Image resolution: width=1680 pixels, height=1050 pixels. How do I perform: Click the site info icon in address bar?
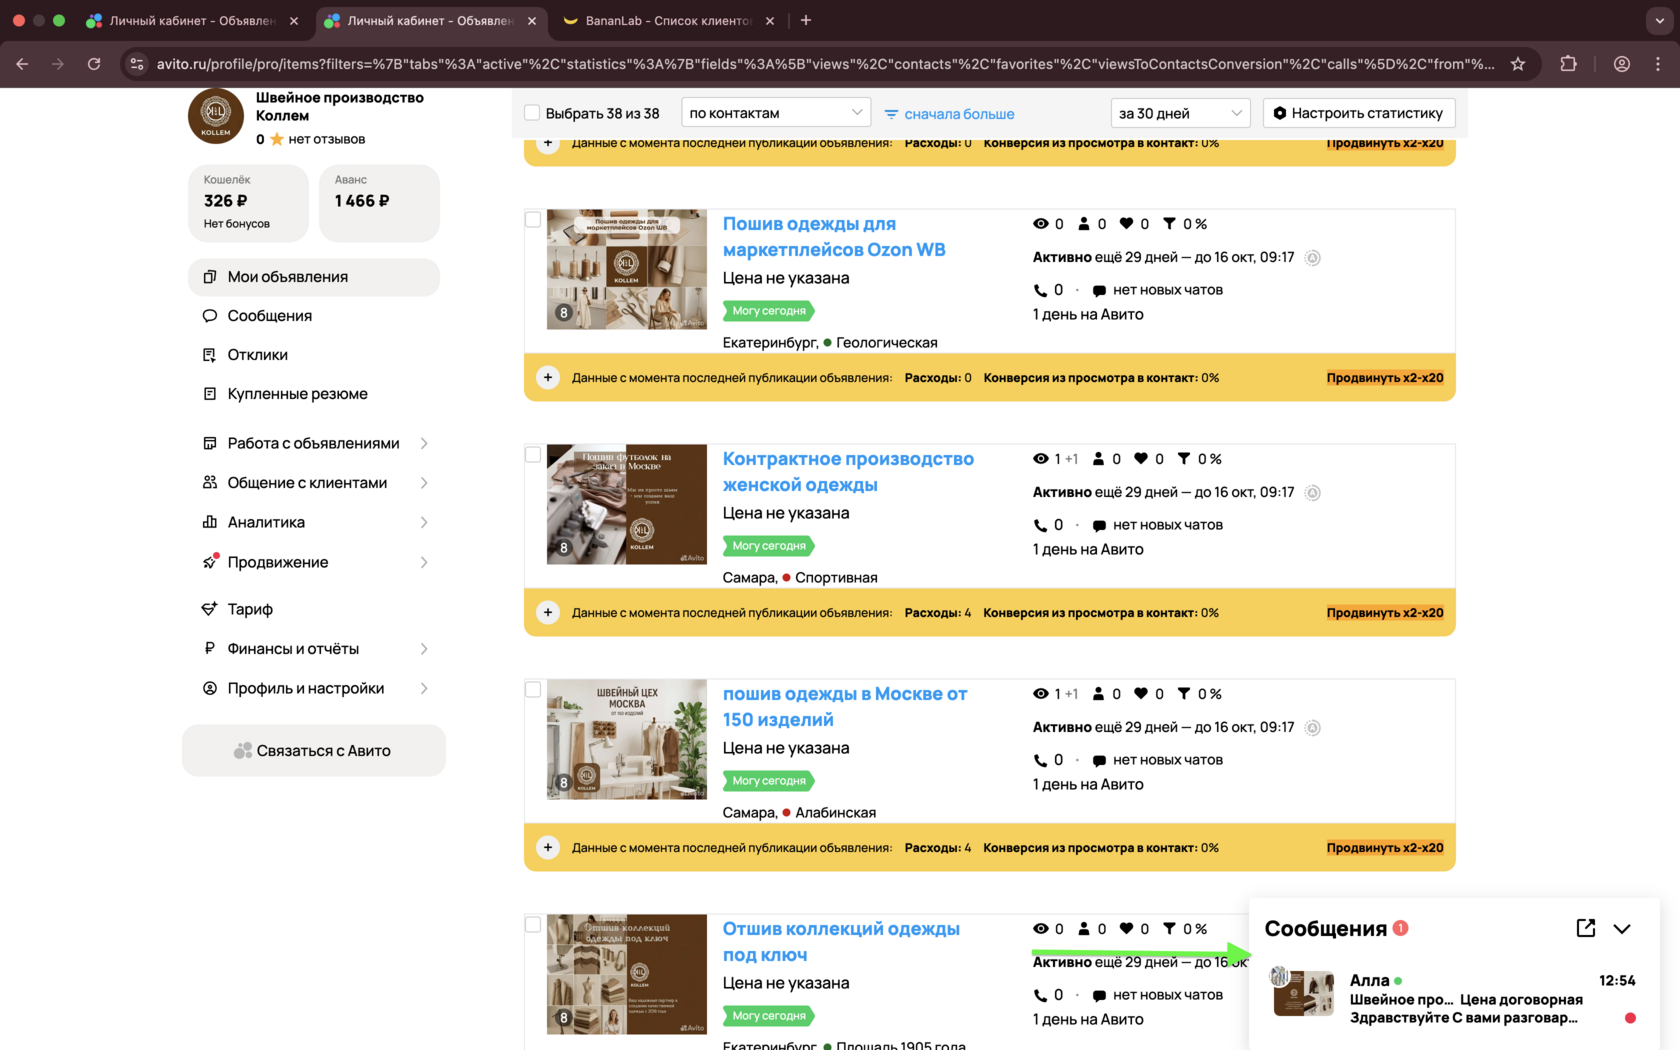click(137, 64)
